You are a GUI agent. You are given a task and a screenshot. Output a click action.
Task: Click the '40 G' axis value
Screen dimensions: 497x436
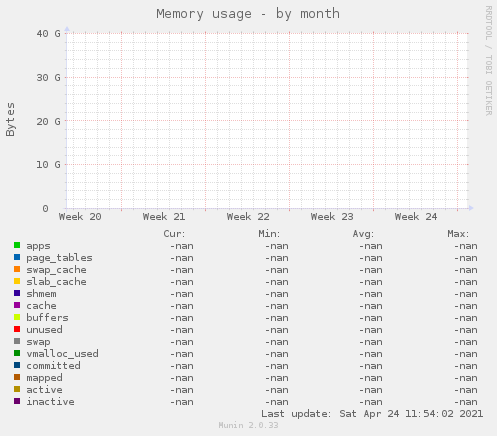pos(49,34)
